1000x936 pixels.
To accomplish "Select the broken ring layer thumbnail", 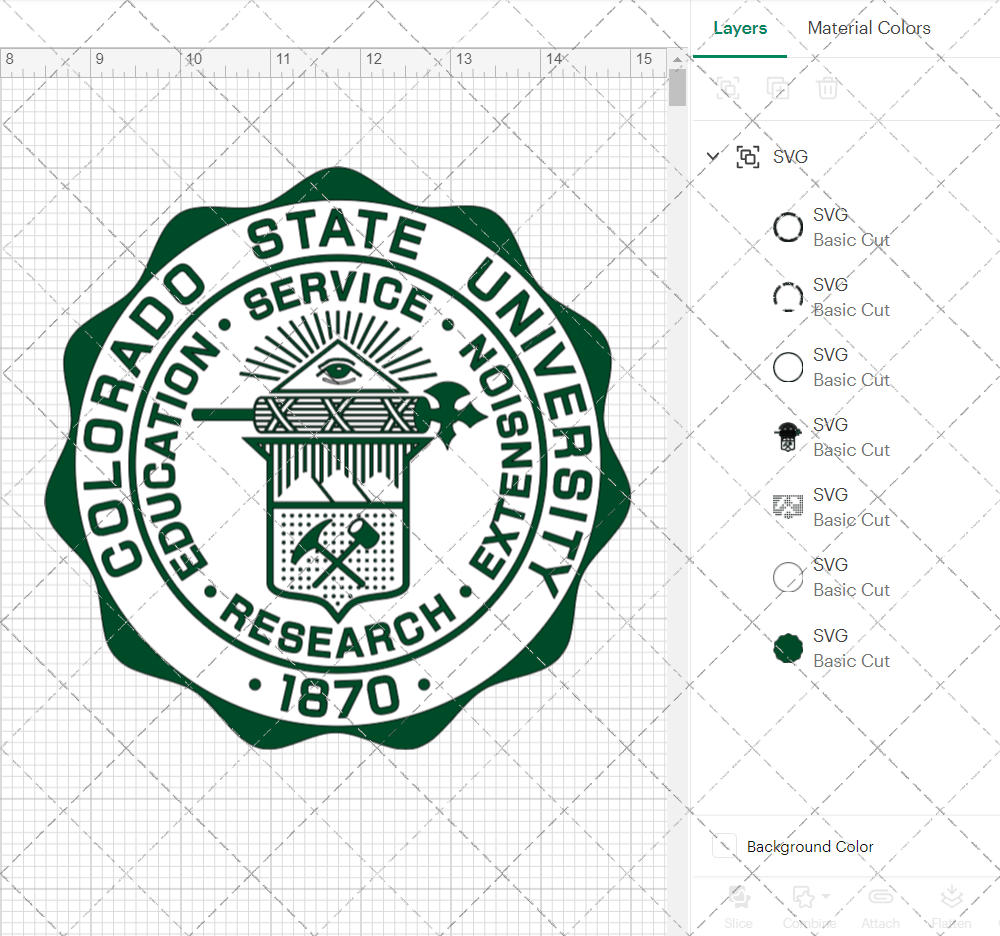I will coord(788,296).
